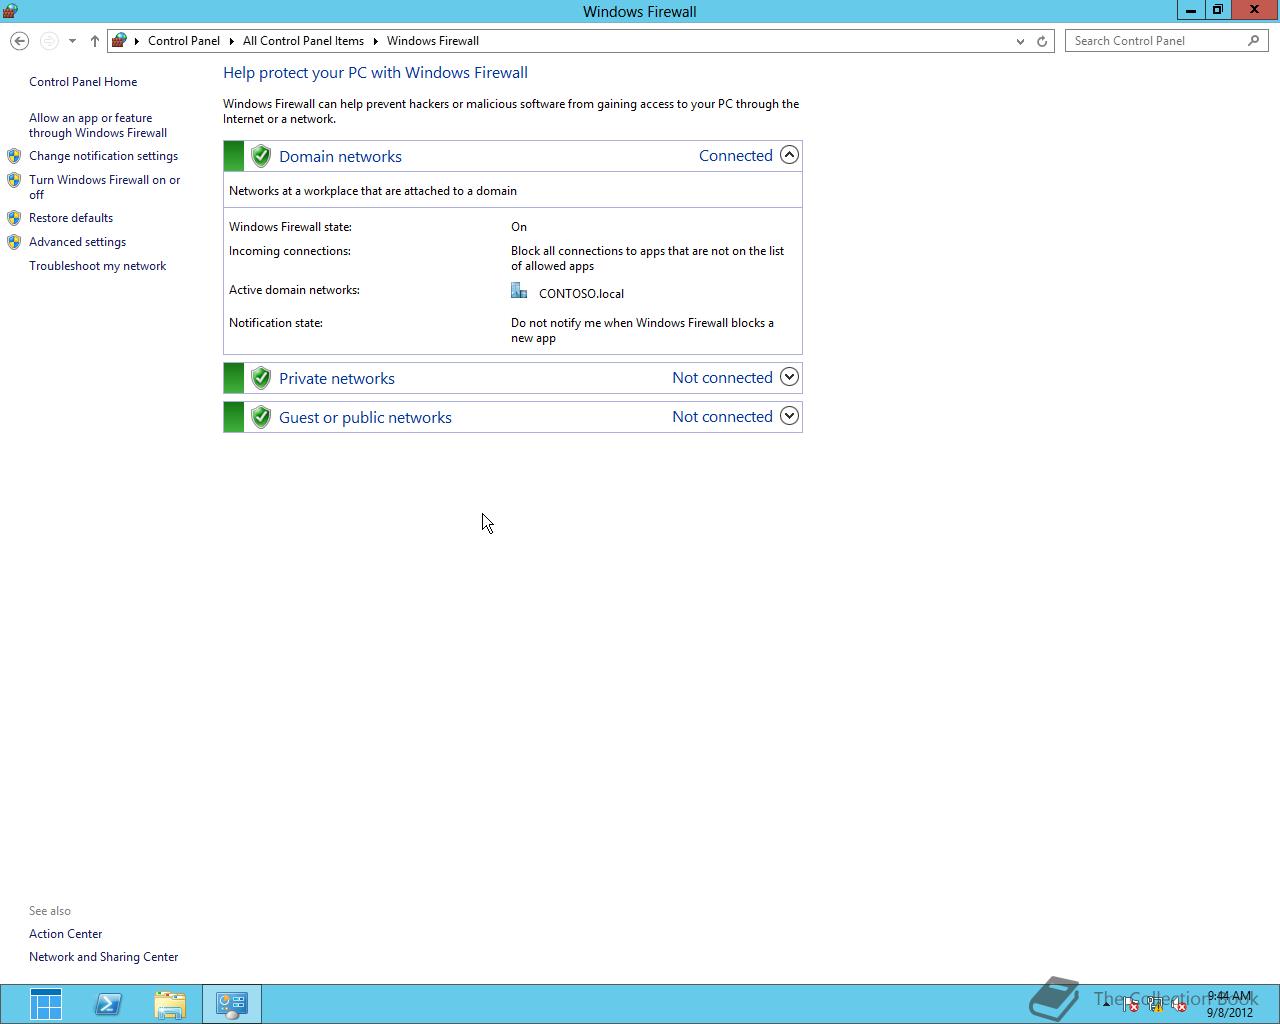Open File Explorer from taskbar
1280x1024 pixels.
click(x=170, y=1004)
